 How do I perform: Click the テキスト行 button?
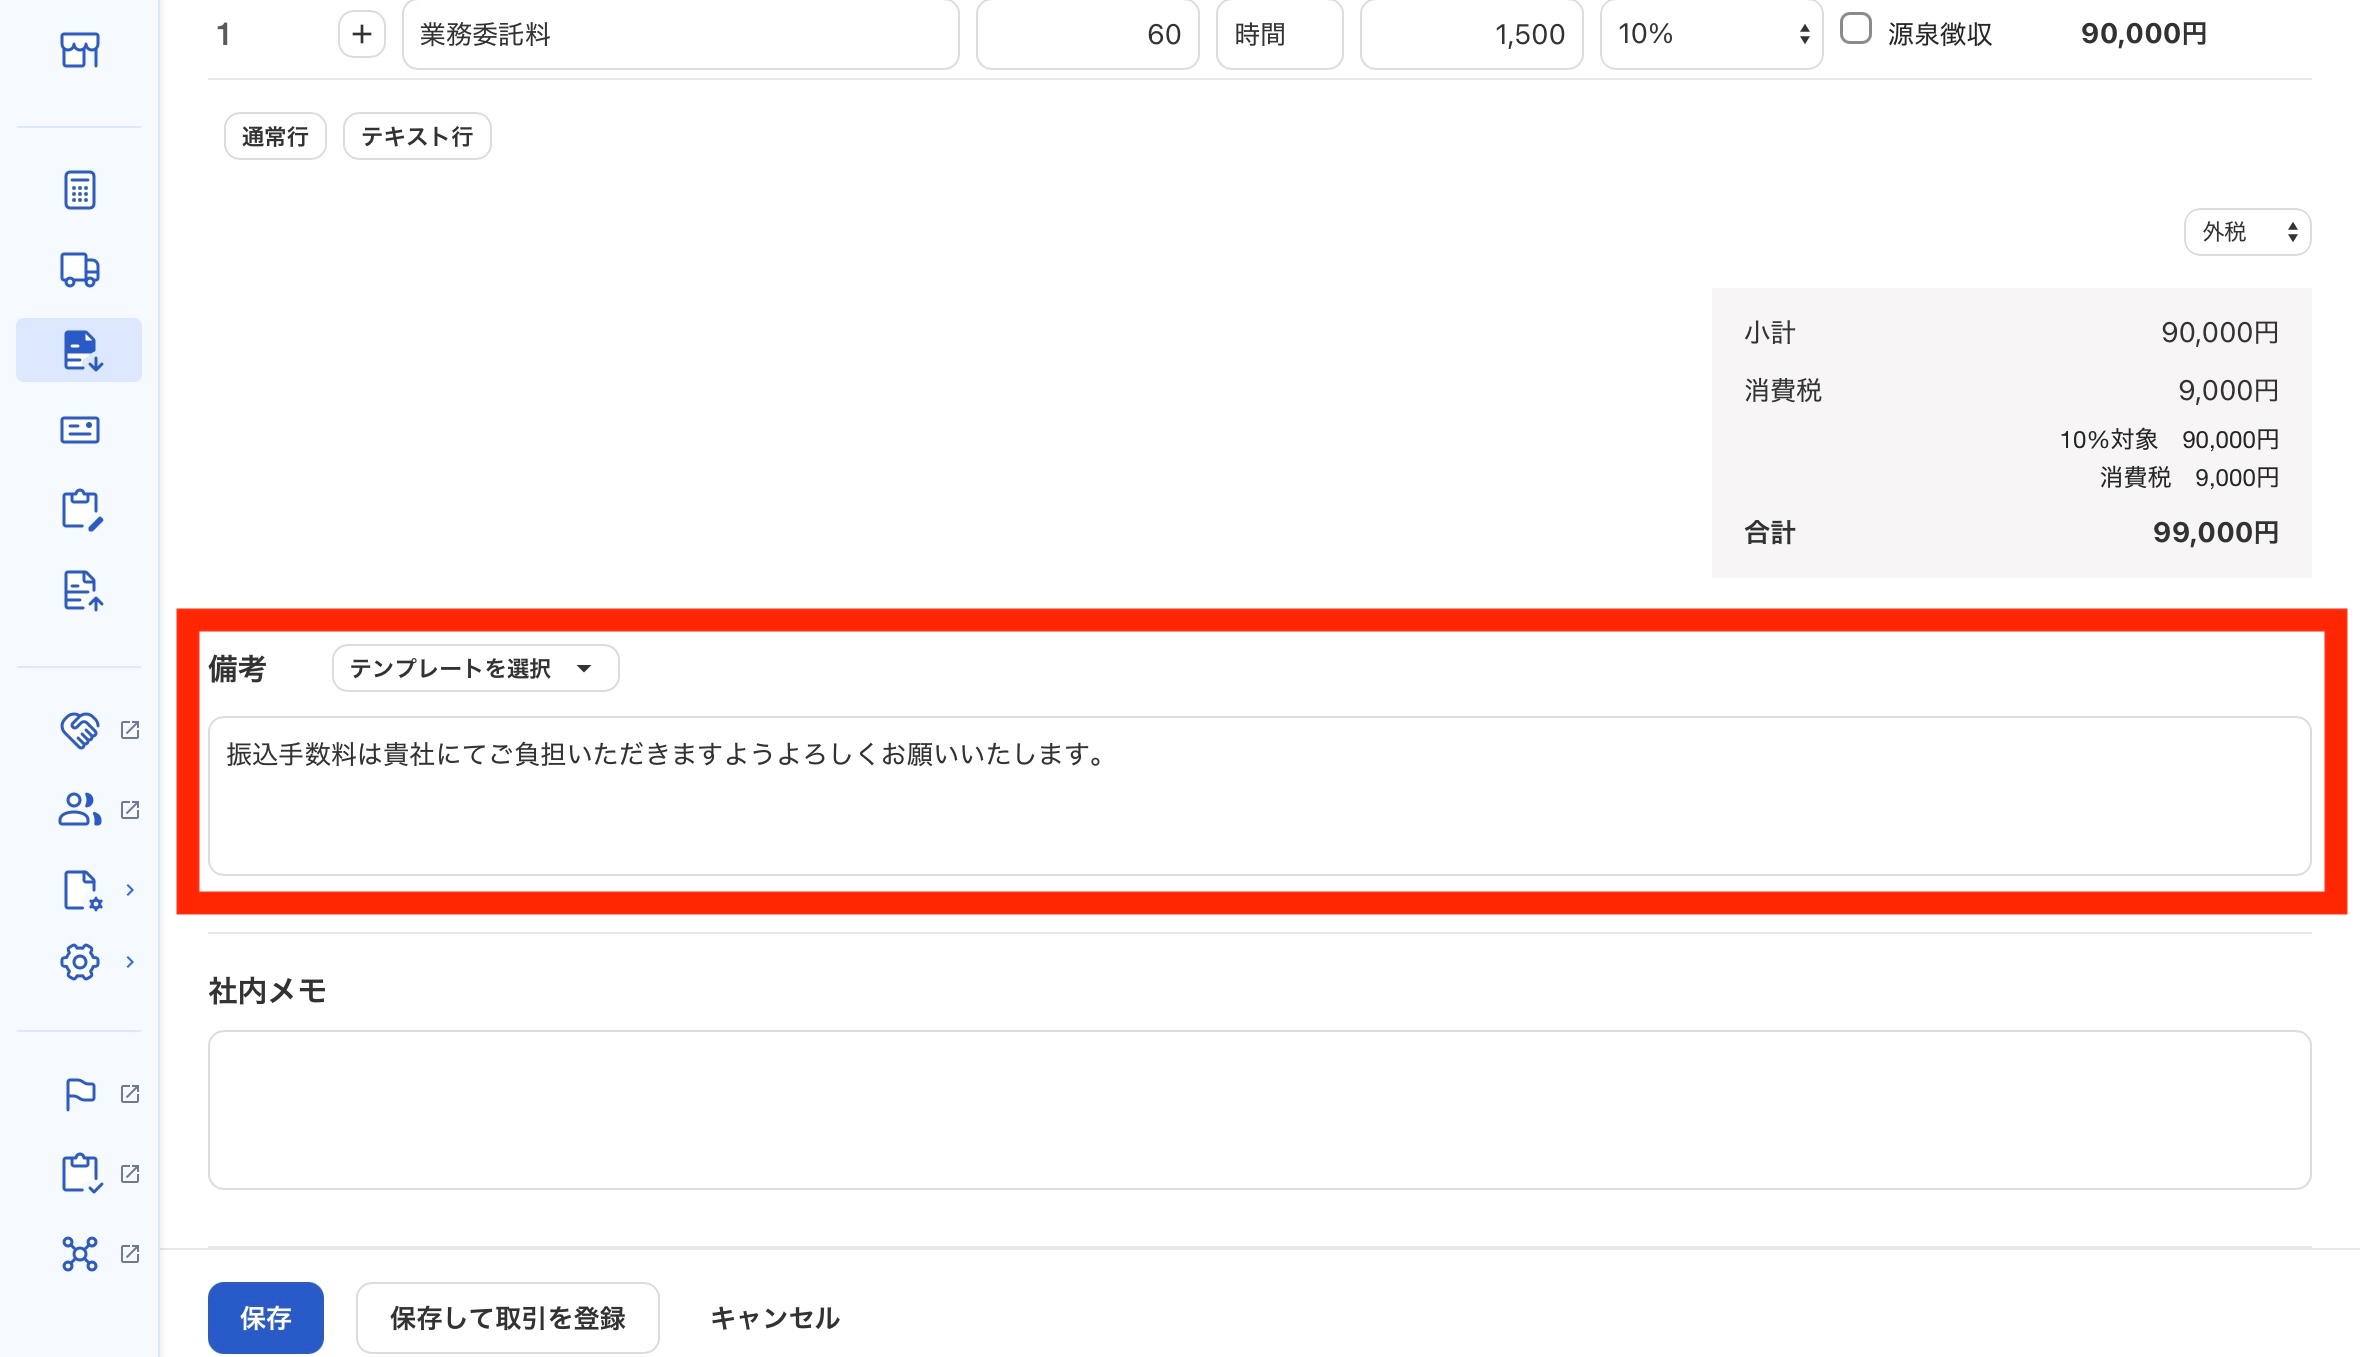pos(417,136)
